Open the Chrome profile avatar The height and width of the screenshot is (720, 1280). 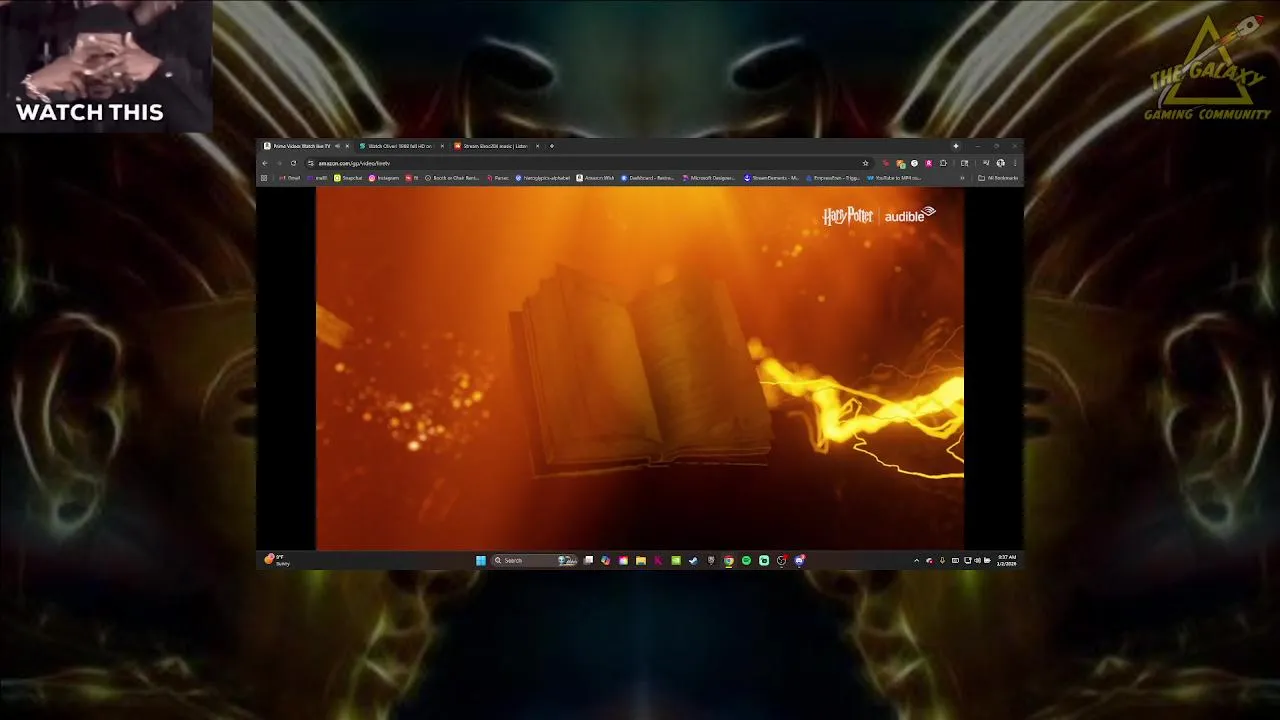[1000, 163]
